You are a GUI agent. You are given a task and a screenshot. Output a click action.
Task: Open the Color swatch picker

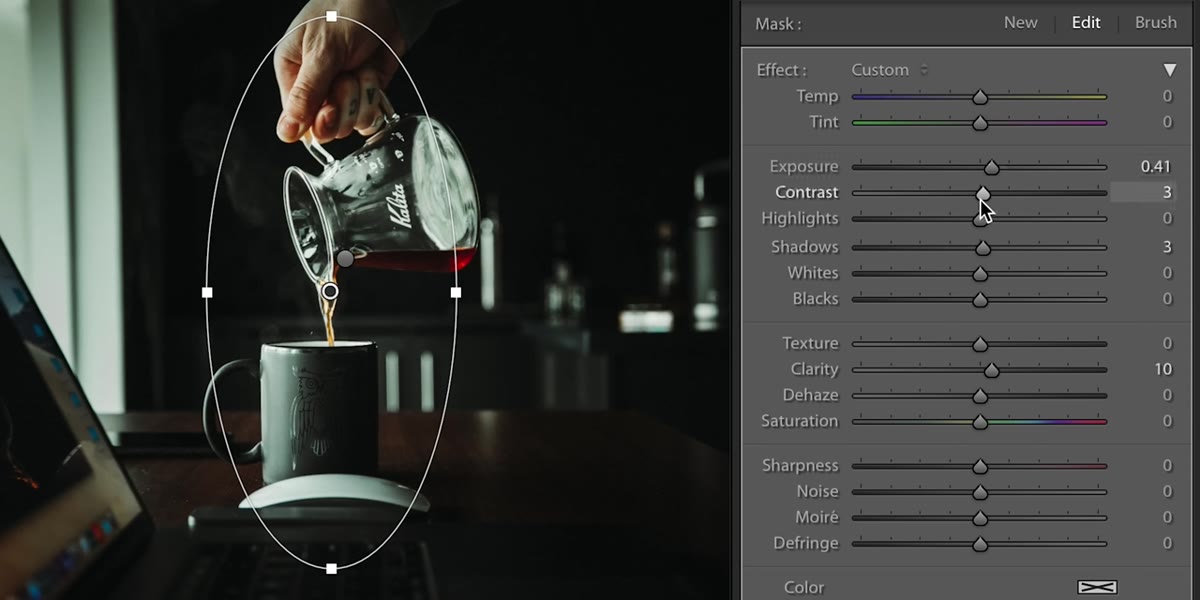(1097, 588)
